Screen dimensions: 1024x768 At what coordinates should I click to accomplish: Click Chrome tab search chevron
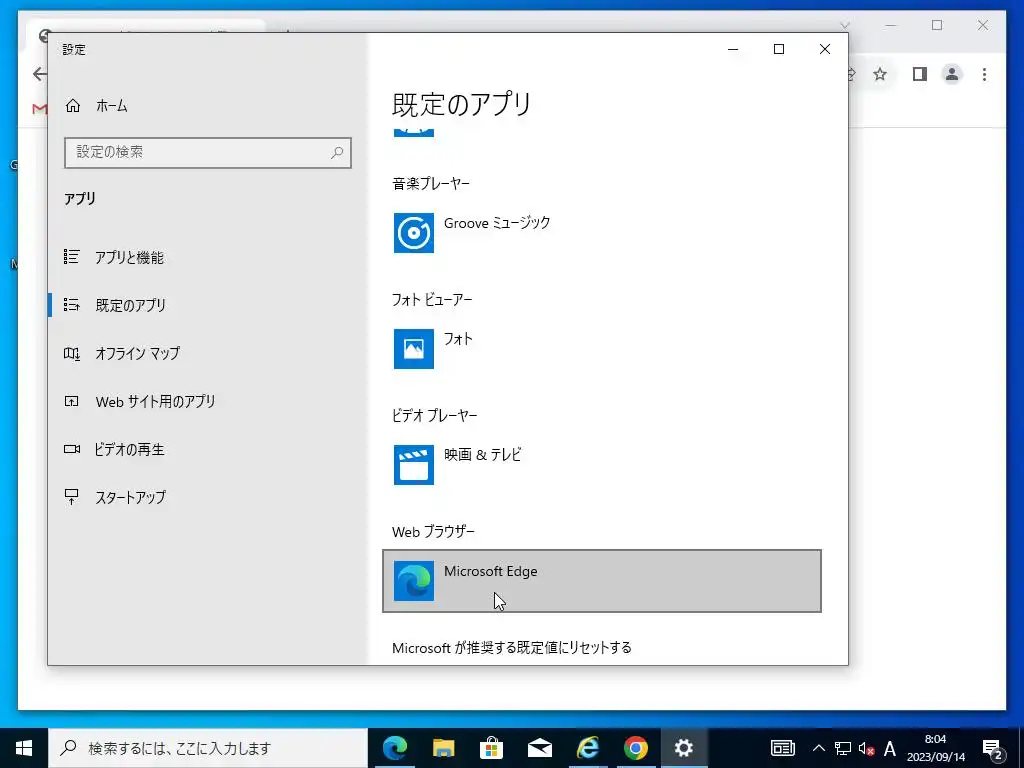[x=844, y=25]
